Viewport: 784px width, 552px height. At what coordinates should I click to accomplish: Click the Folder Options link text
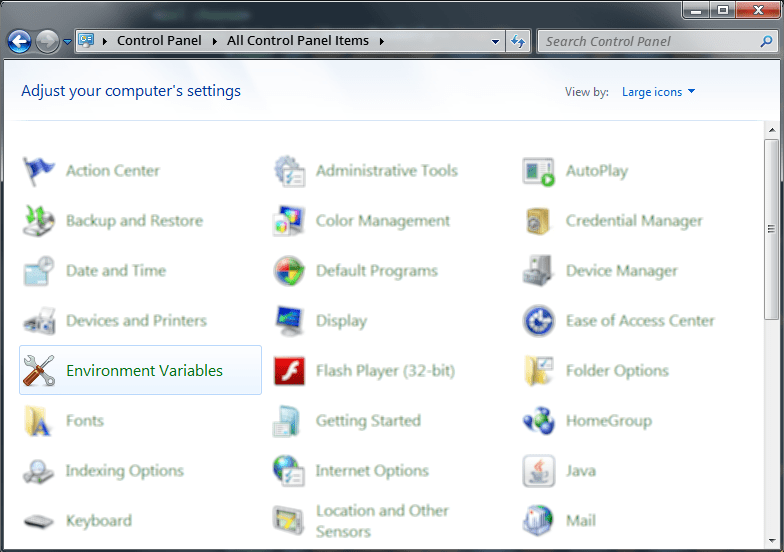pyautogui.click(x=618, y=371)
